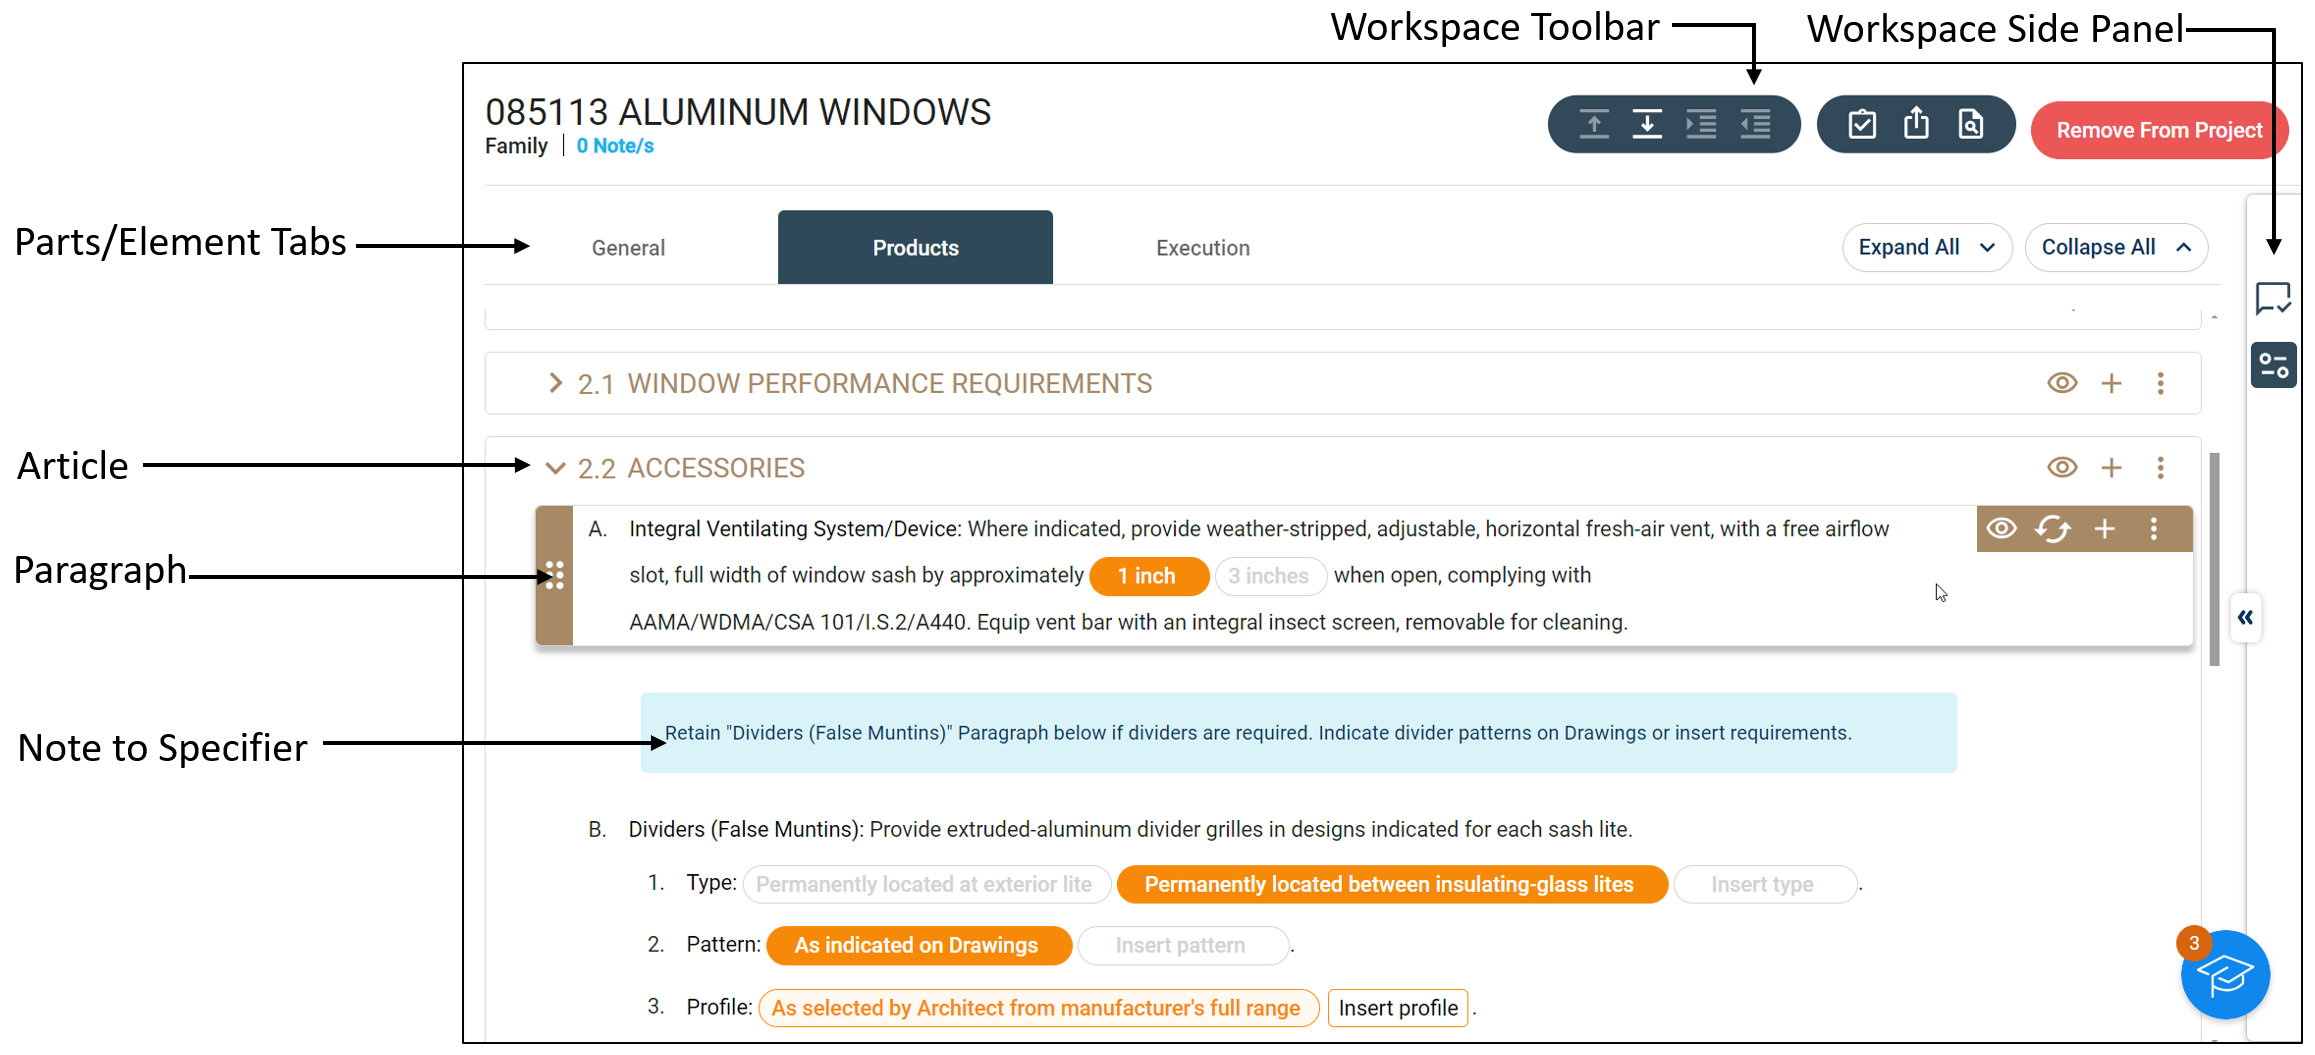The image size is (2315, 1055).
Task: Click the settings sliders icon in side panel
Action: (2273, 365)
